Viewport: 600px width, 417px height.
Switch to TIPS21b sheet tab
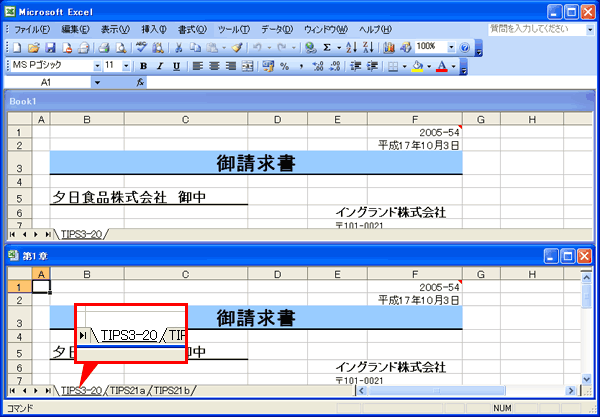pos(172,390)
